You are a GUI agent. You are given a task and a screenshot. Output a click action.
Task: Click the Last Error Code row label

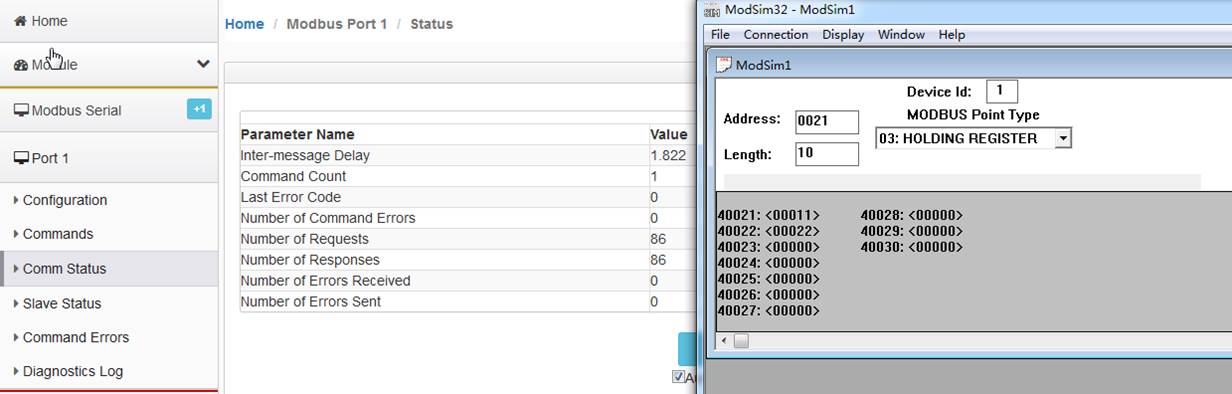[290, 197]
